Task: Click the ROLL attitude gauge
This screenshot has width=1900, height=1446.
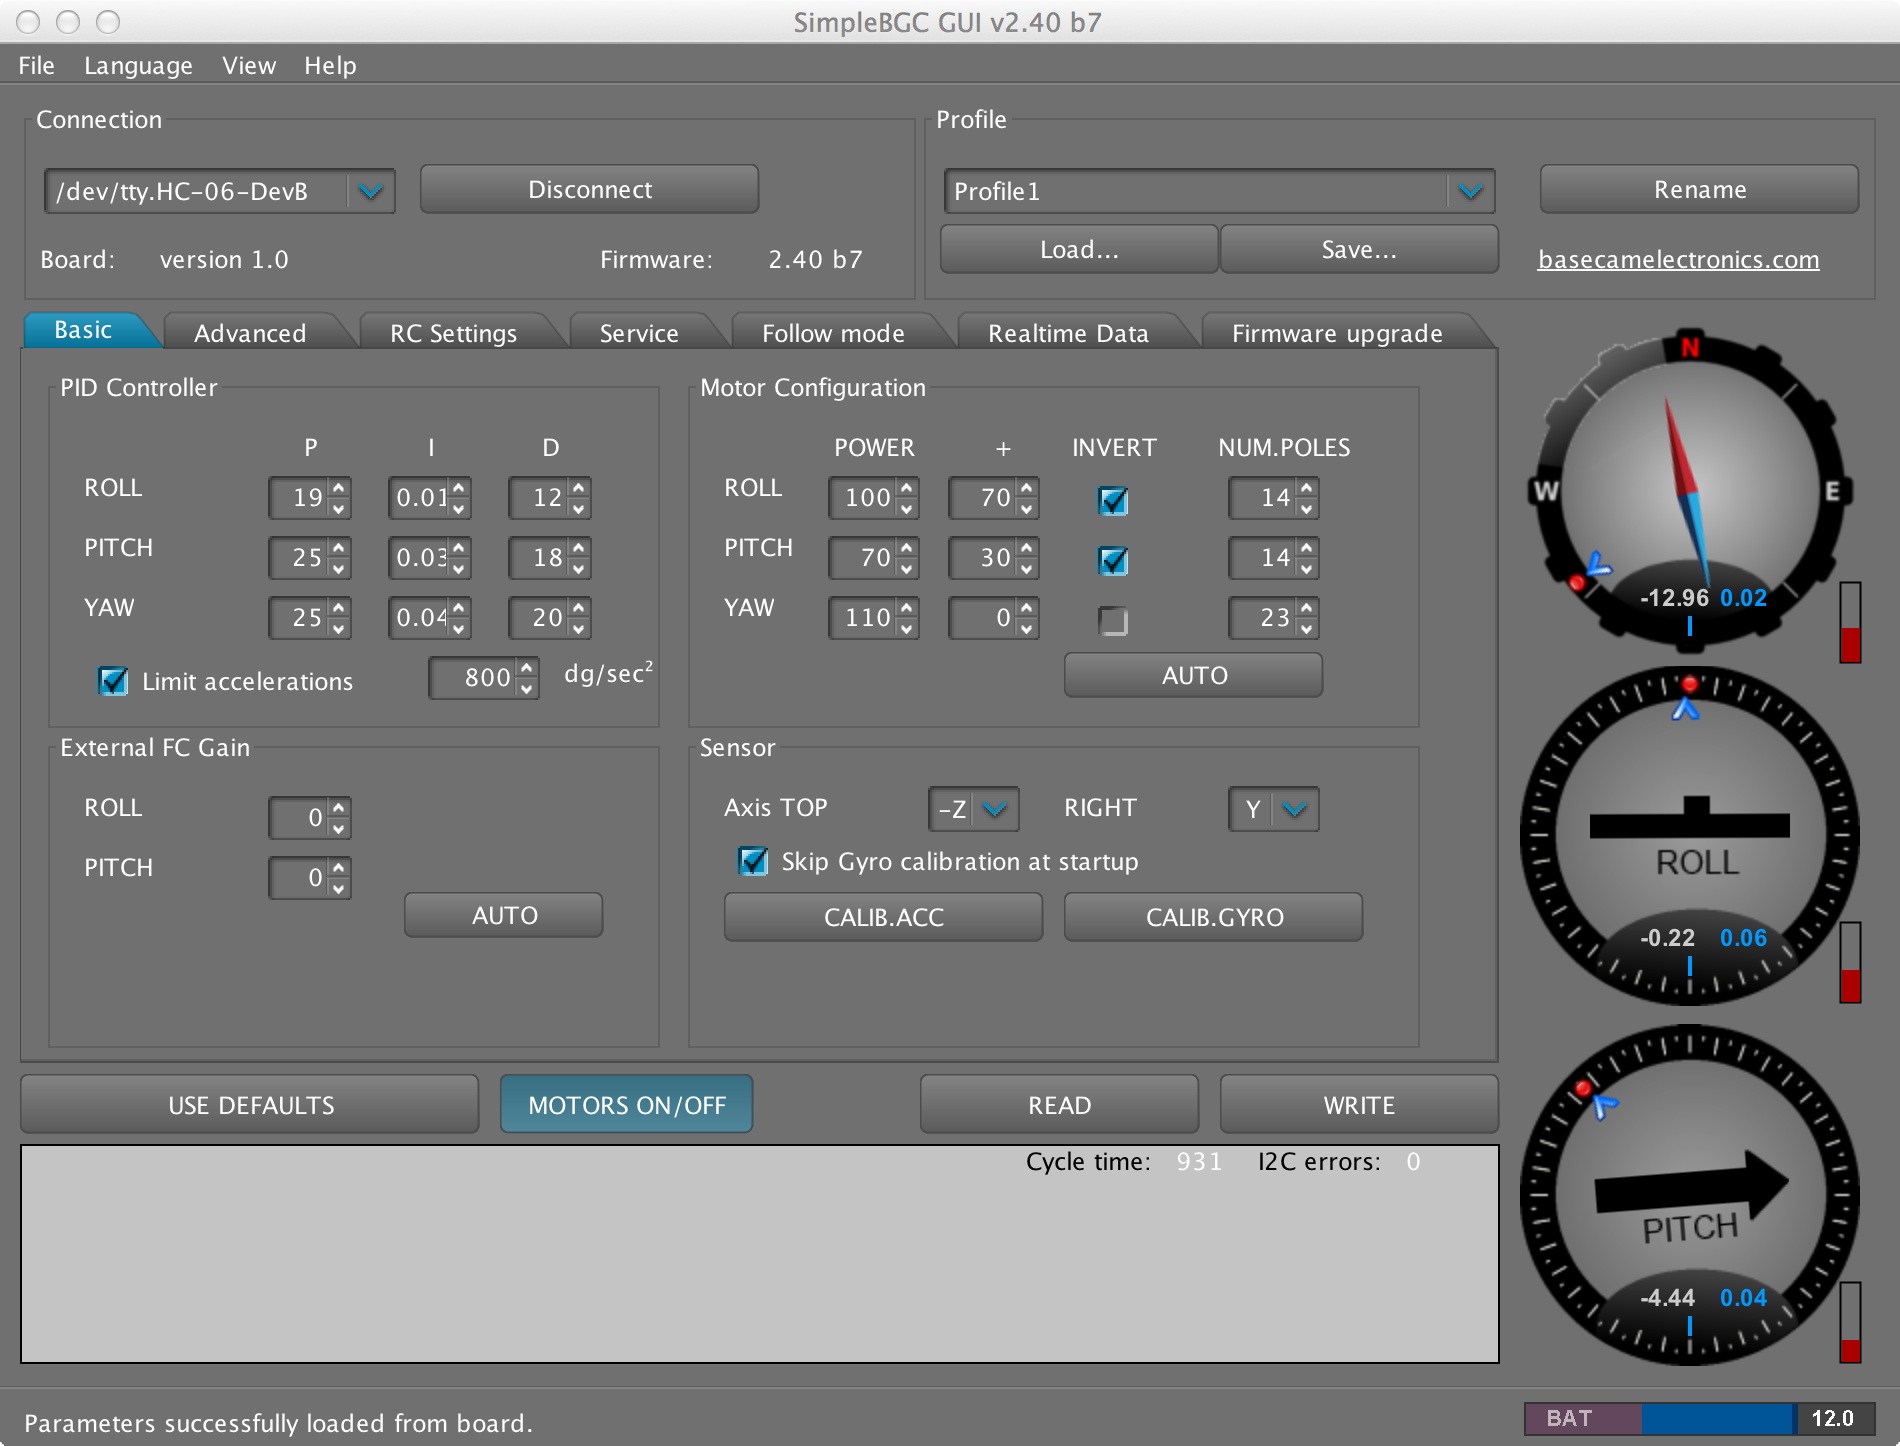Action: [x=1688, y=835]
